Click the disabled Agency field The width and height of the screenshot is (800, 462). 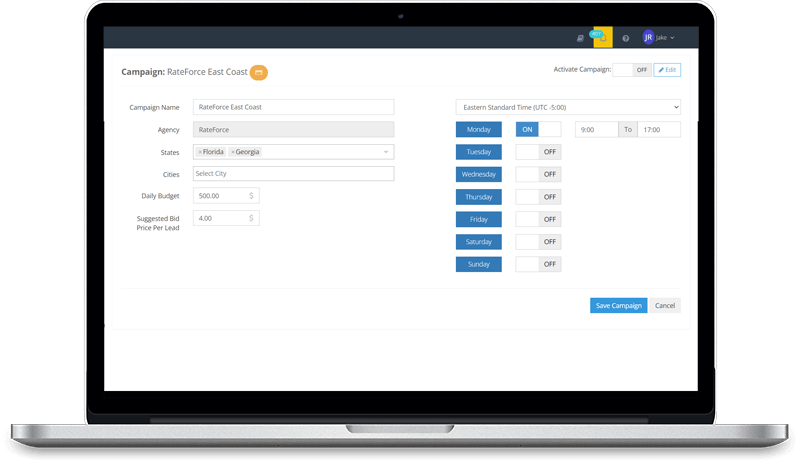[x=293, y=130]
